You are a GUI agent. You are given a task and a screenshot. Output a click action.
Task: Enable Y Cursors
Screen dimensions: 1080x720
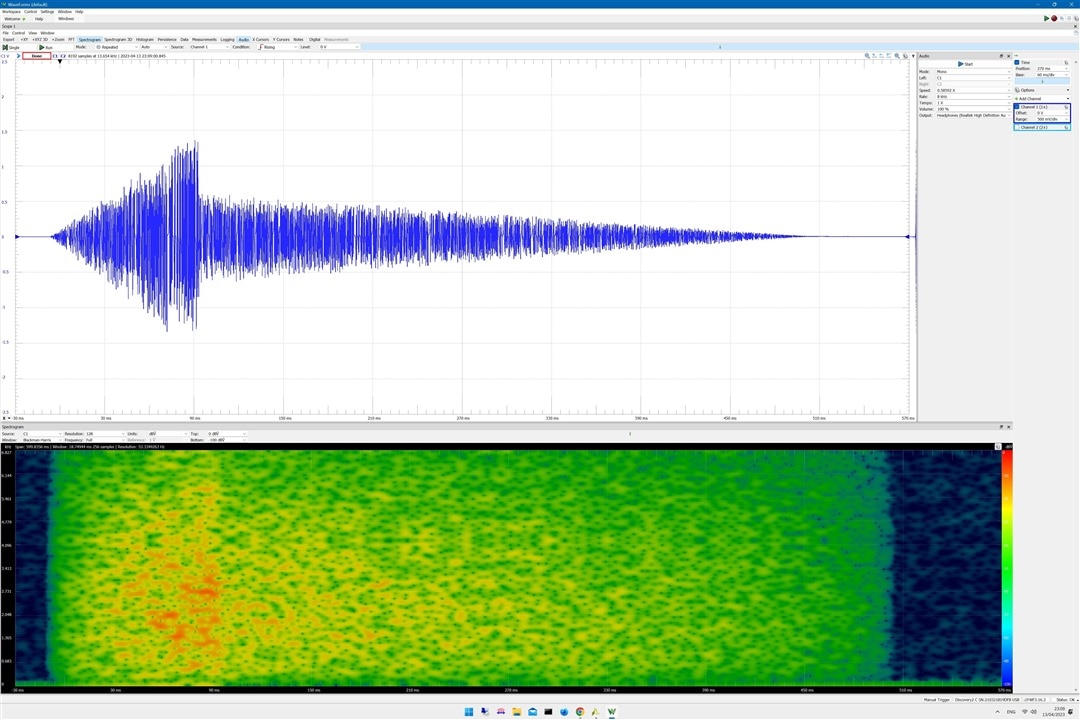(x=281, y=40)
